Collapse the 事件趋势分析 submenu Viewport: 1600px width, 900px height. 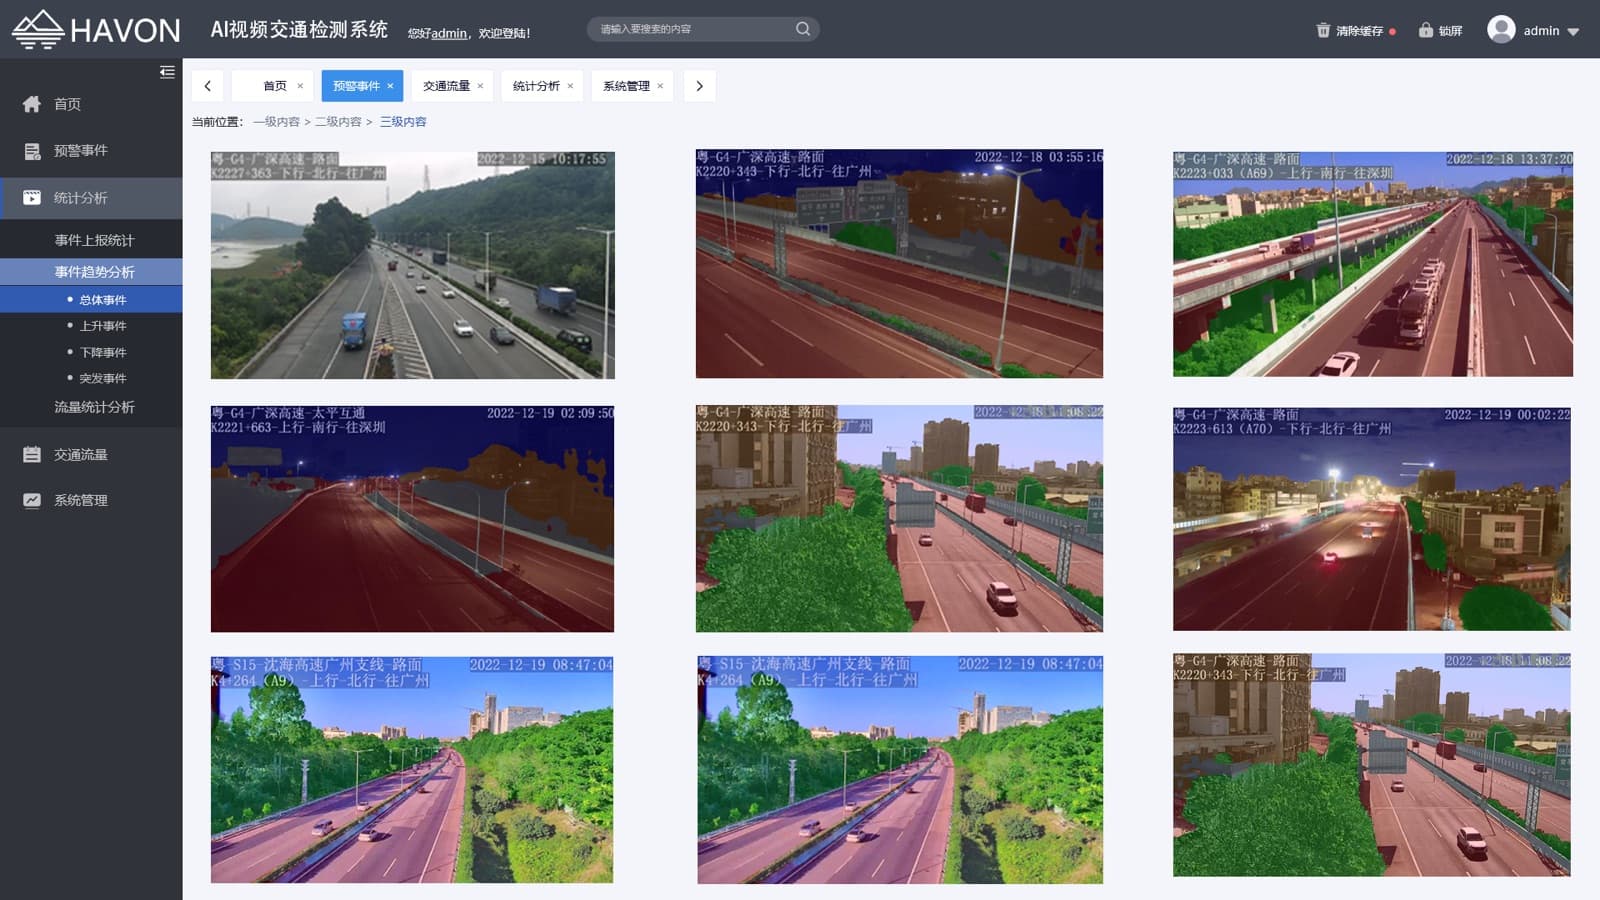(91, 272)
